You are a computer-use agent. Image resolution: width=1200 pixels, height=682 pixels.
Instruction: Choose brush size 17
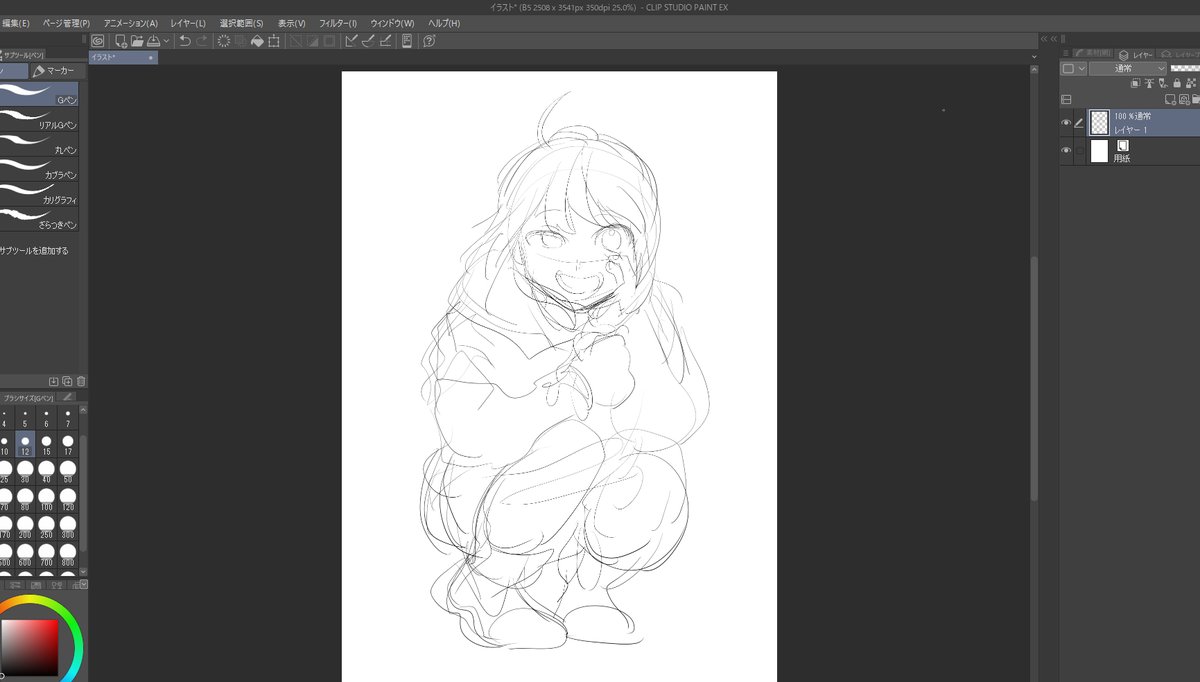pos(68,445)
